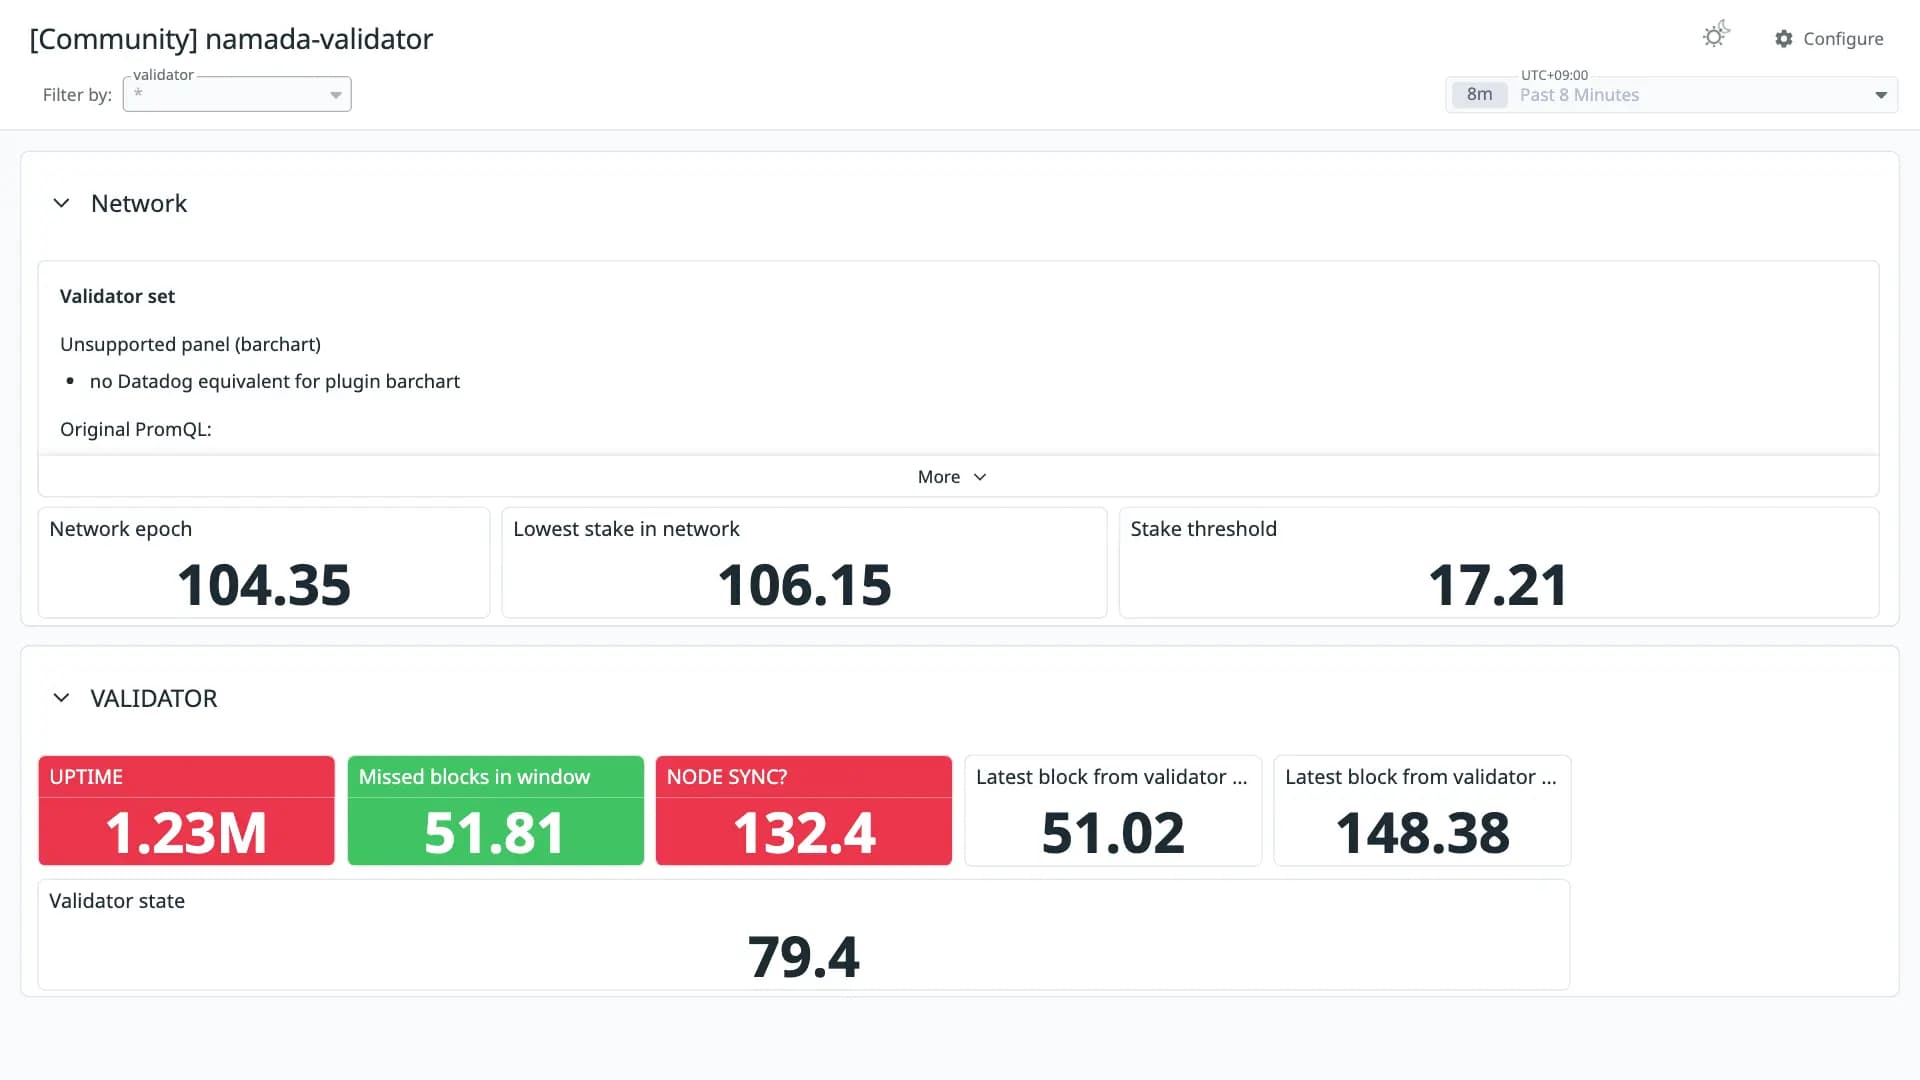
Task: Click the Latest block widget showing 51.02
Action: pos(1113,811)
